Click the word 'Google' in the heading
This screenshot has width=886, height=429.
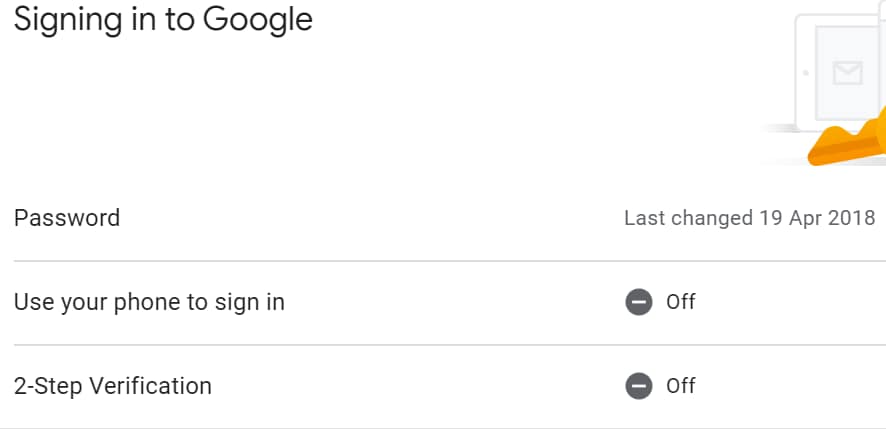point(258,21)
